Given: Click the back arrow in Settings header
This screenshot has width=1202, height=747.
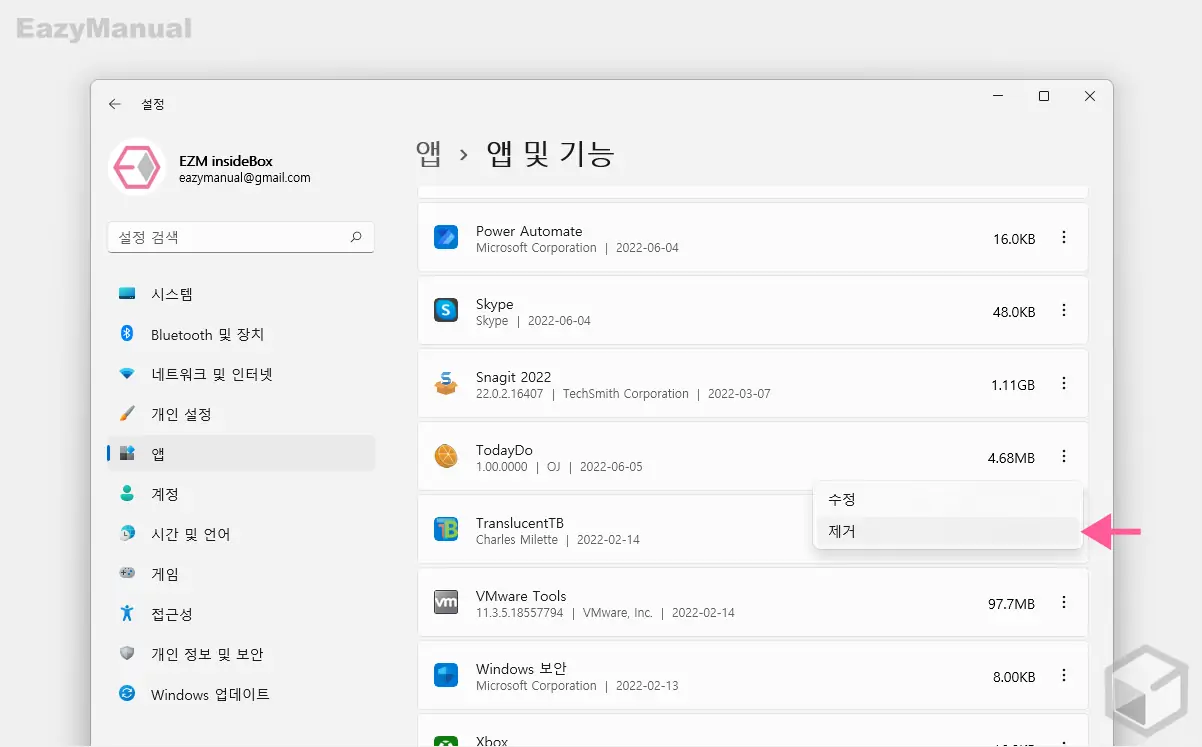Looking at the screenshot, I should [115, 104].
